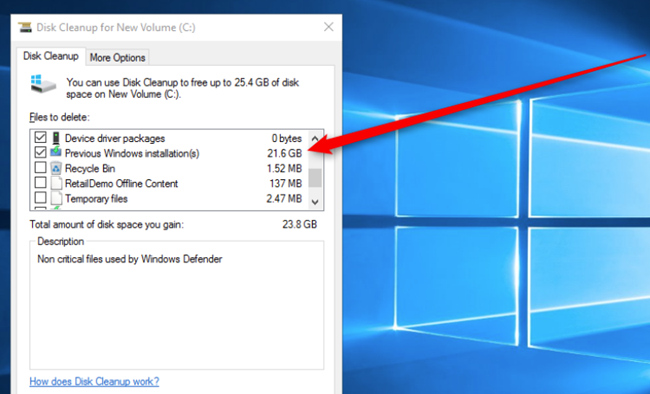The width and height of the screenshot is (650, 394).
Task: Click the RetailDemo Offline Content file icon
Action: click(x=56, y=183)
